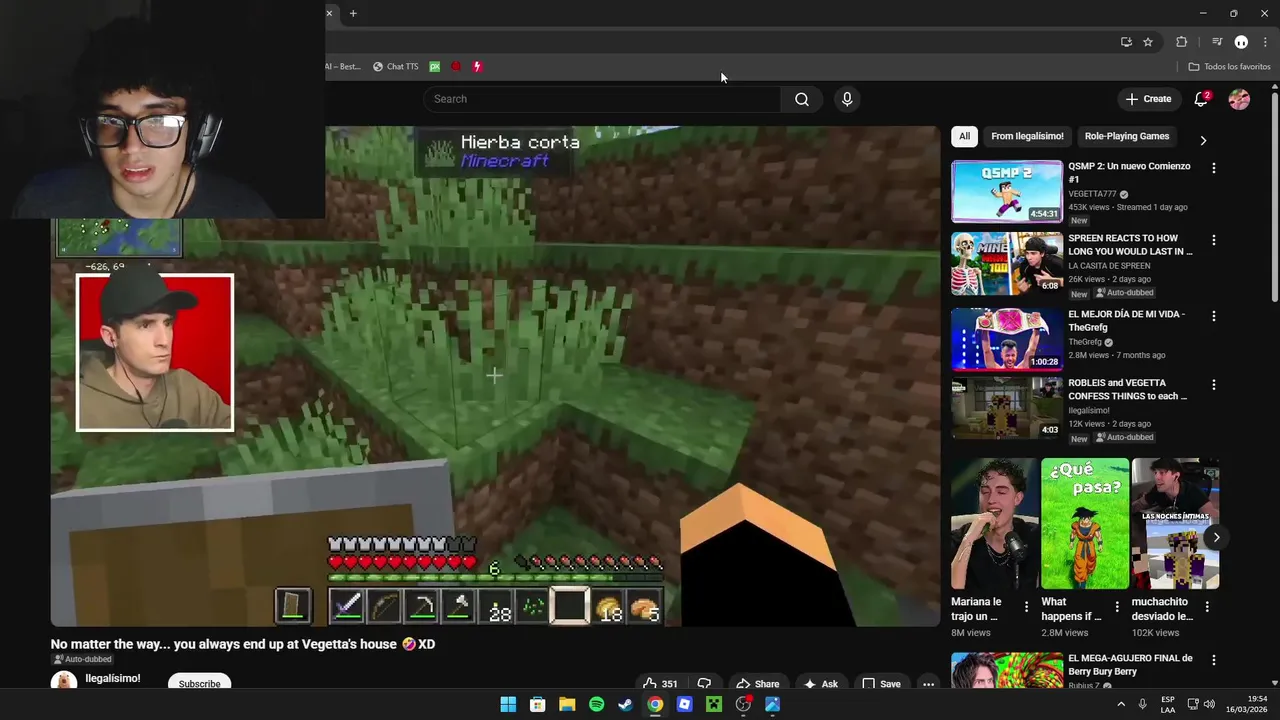Open the system volume control
Image resolution: width=1280 pixels, height=720 pixels.
point(1209,705)
